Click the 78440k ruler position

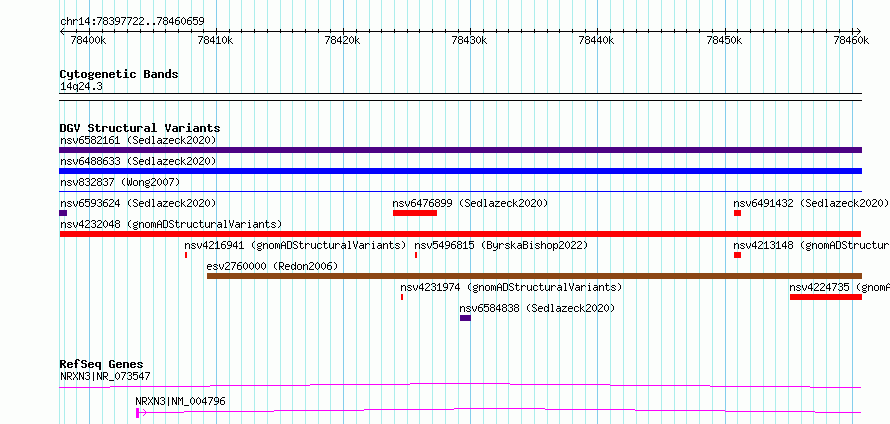tap(597, 40)
